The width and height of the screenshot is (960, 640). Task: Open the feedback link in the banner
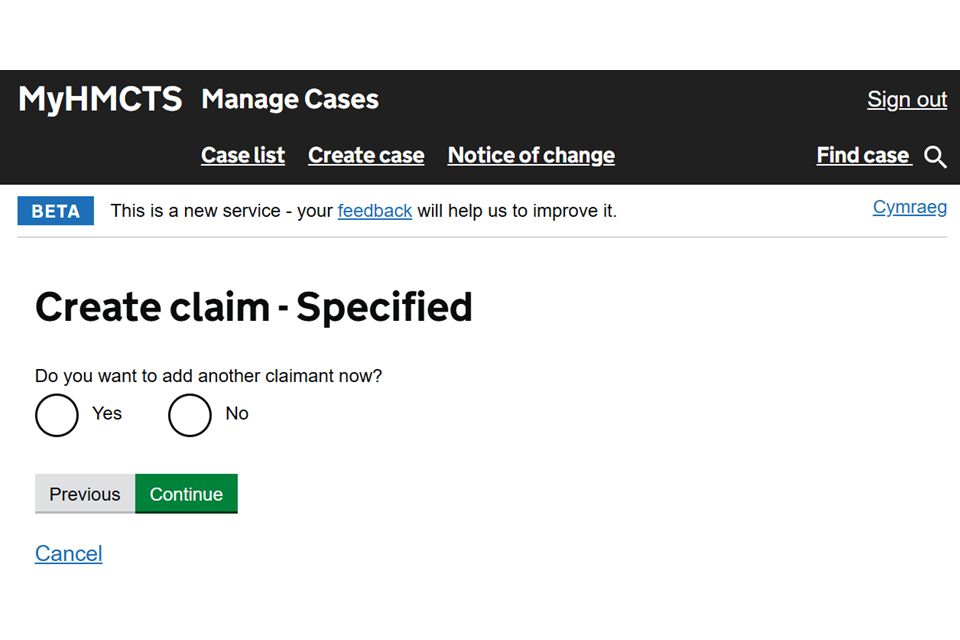[375, 211]
